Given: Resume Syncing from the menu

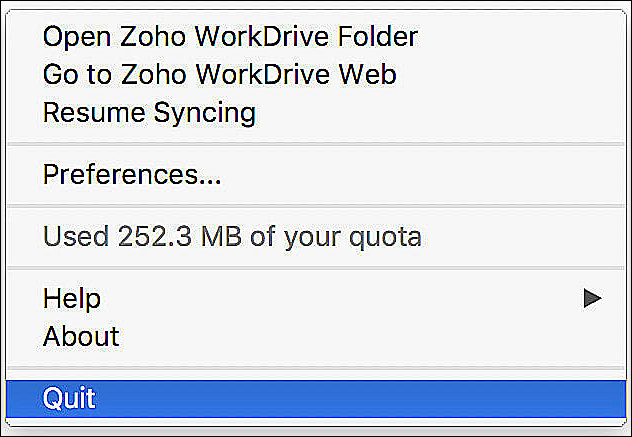Looking at the screenshot, I should [149, 112].
